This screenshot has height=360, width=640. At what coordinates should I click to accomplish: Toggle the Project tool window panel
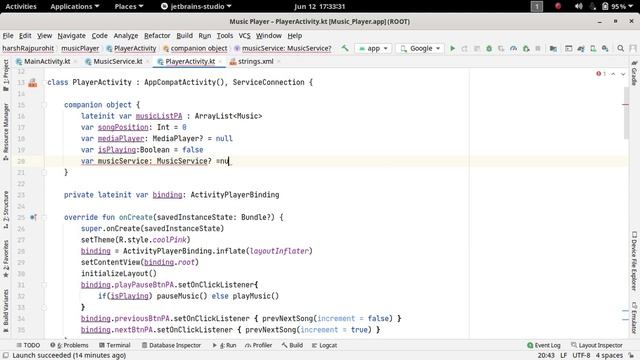[x=6, y=75]
